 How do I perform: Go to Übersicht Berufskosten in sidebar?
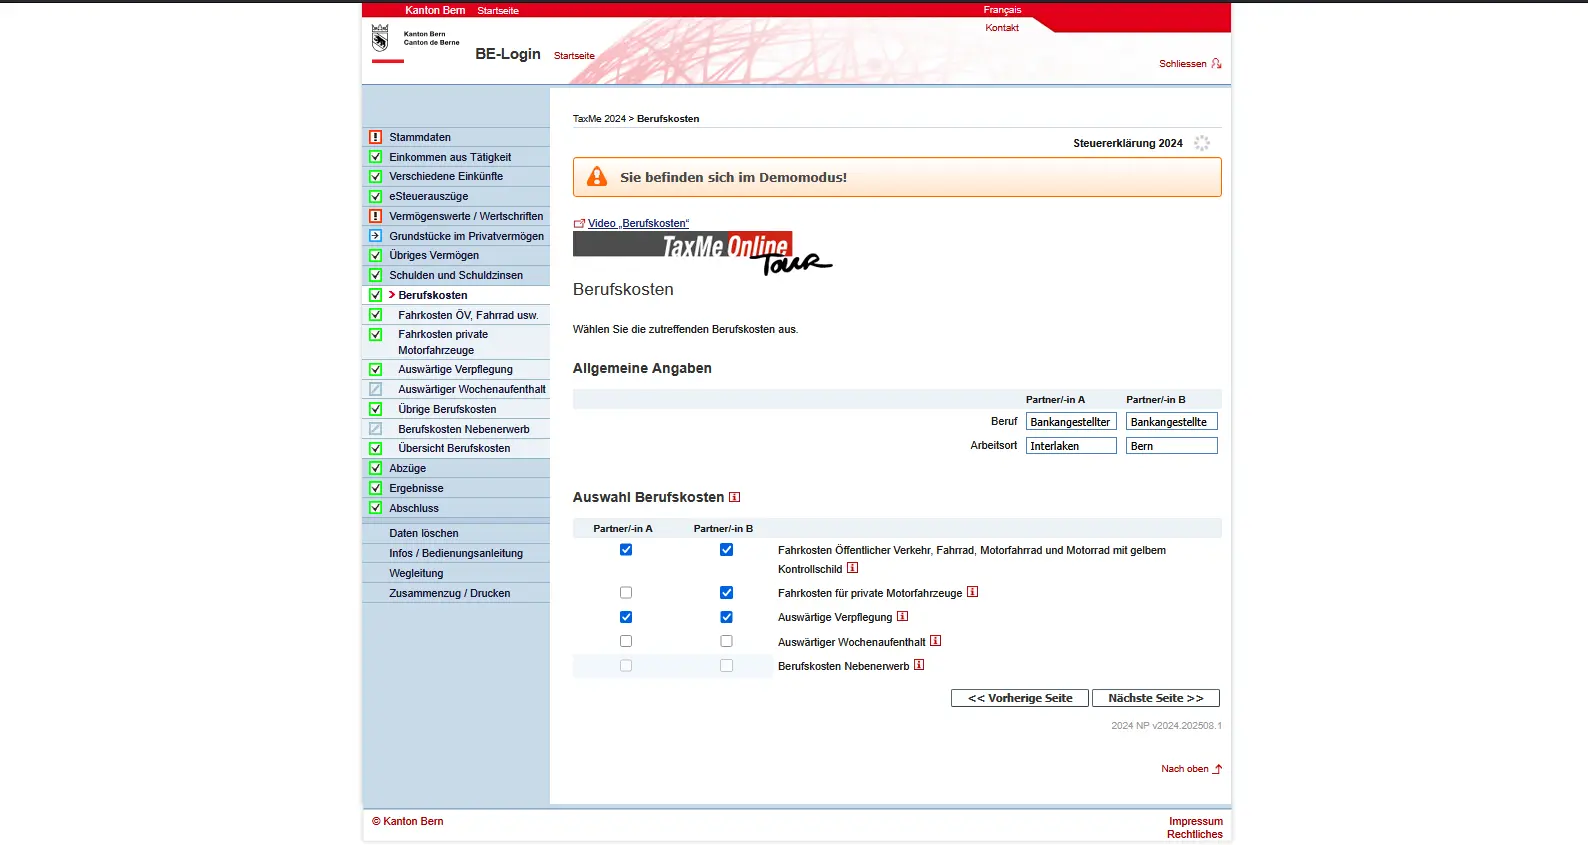click(454, 448)
